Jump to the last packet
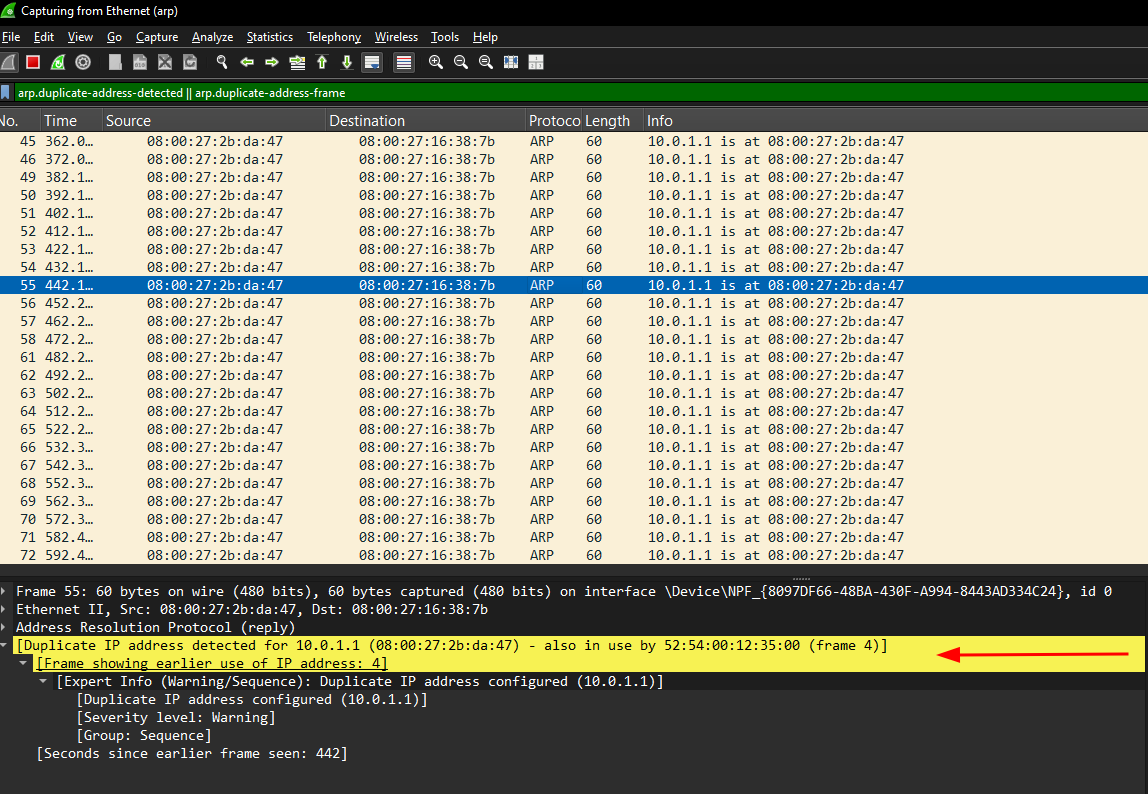Viewport: 1148px width, 794px height. [x=347, y=62]
